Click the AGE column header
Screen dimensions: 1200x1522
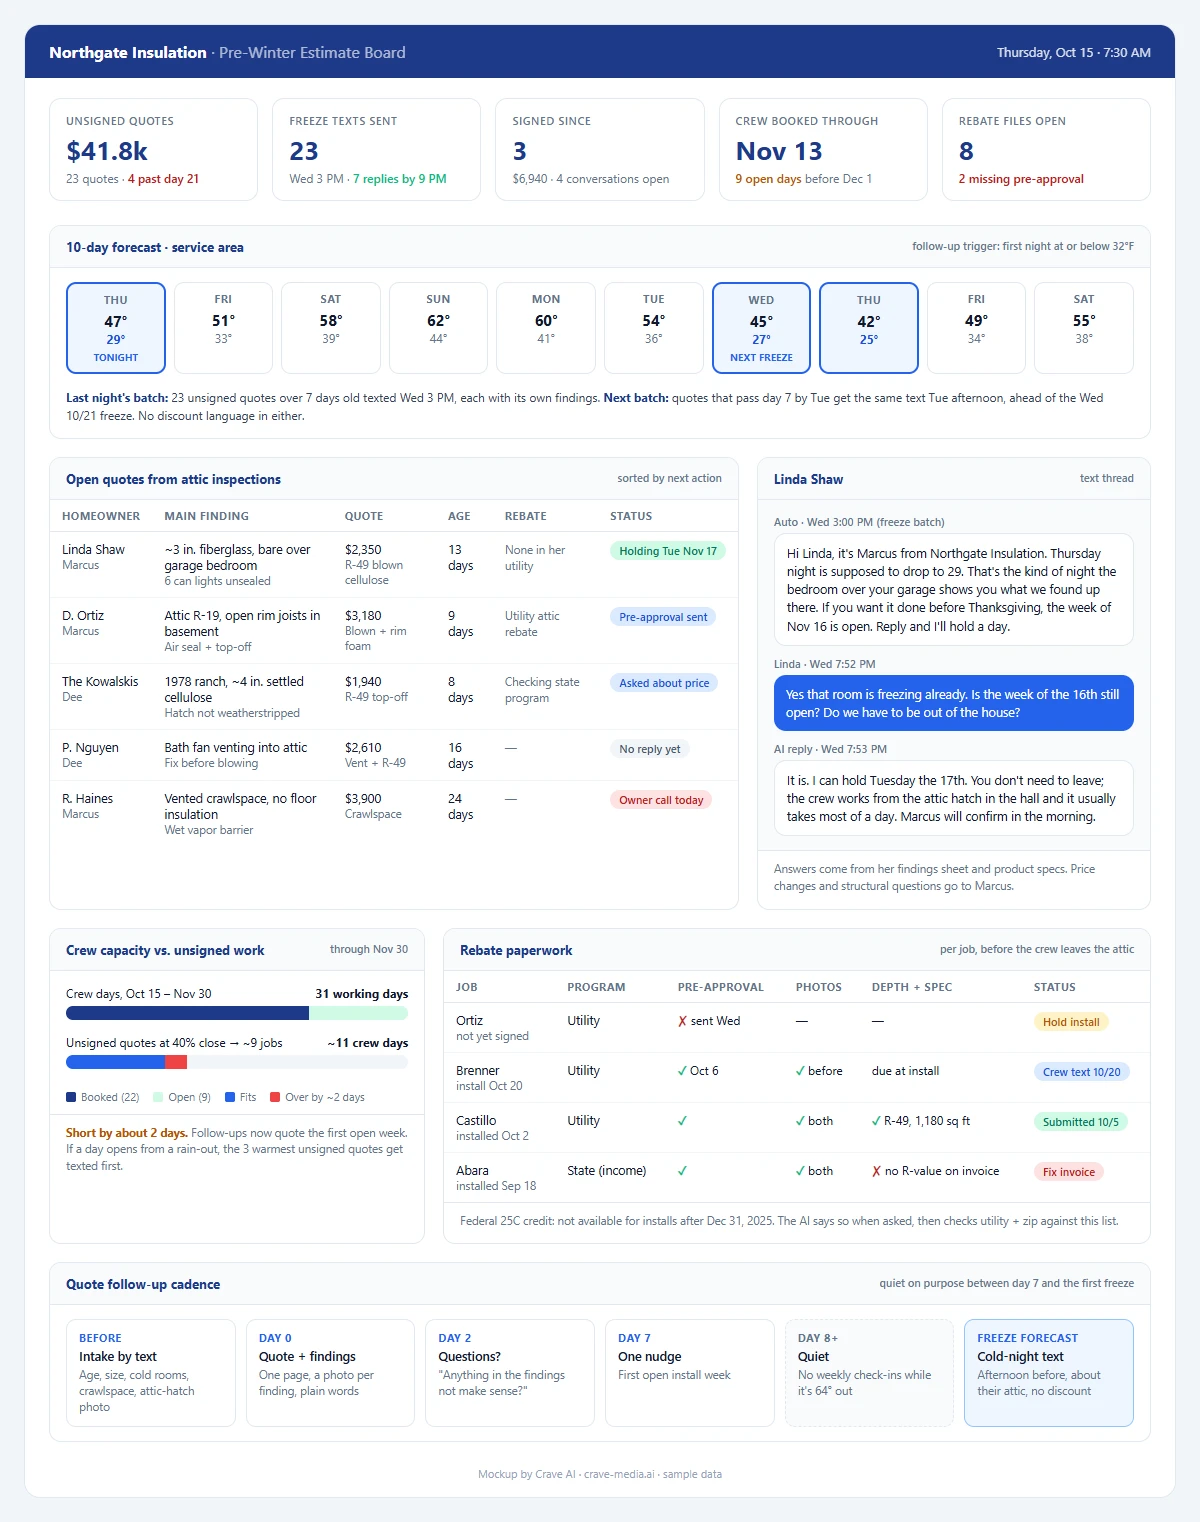pyautogui.click(x=459, y=516)
